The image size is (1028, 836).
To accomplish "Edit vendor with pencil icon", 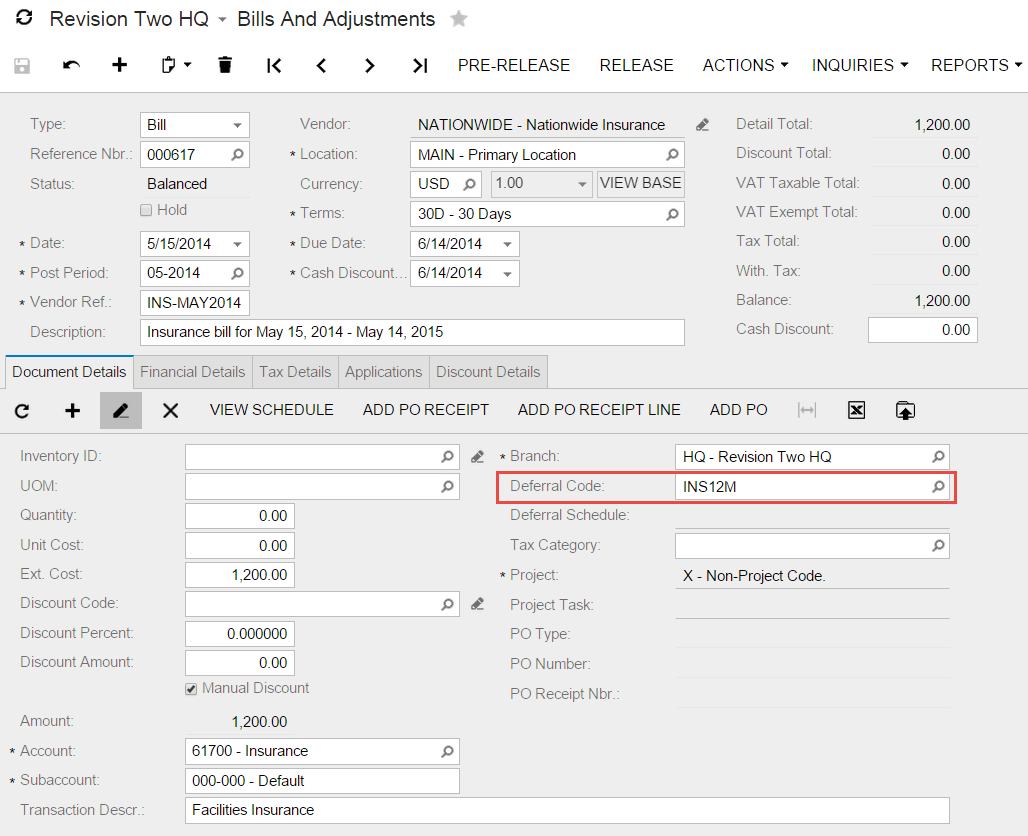I will click(703, 125).
